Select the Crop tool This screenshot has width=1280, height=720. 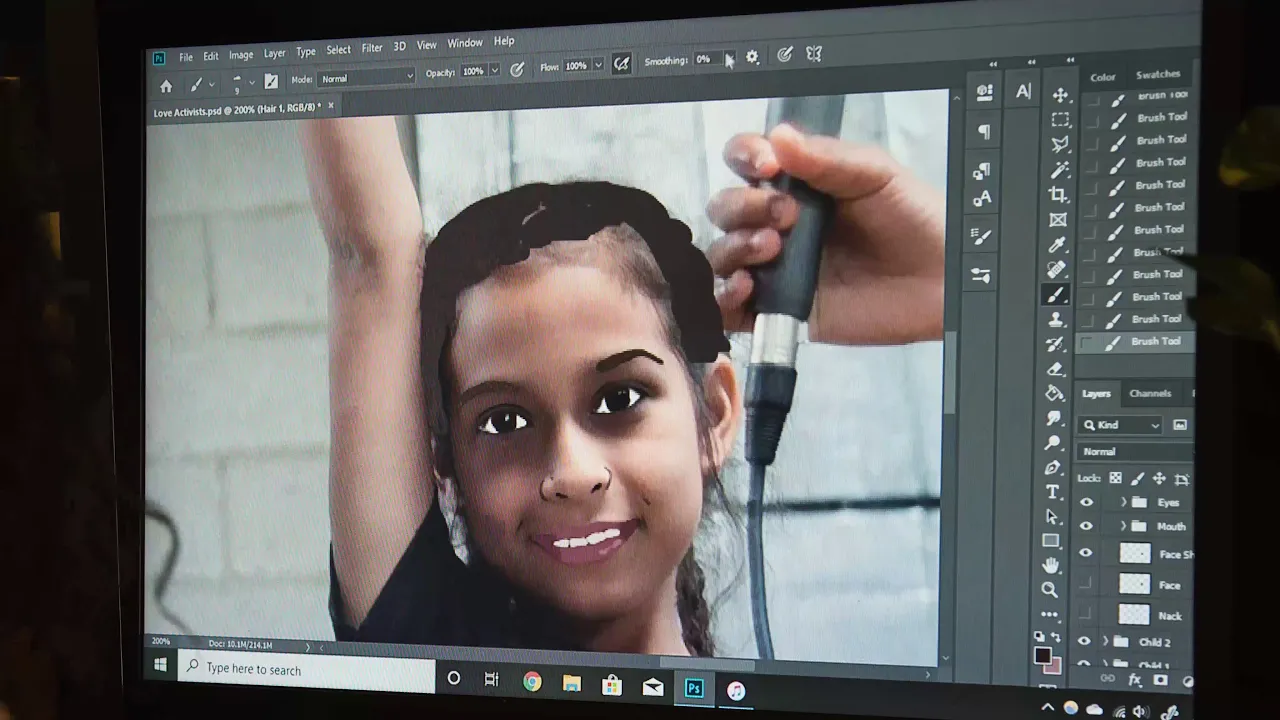point(1058,195)
